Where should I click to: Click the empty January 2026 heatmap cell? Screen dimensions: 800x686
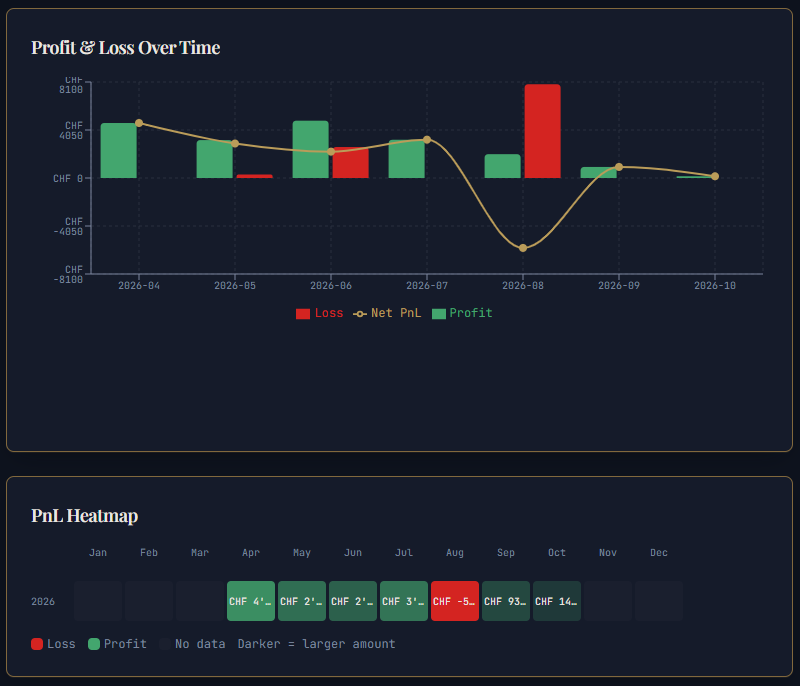[x=98, y=601]
